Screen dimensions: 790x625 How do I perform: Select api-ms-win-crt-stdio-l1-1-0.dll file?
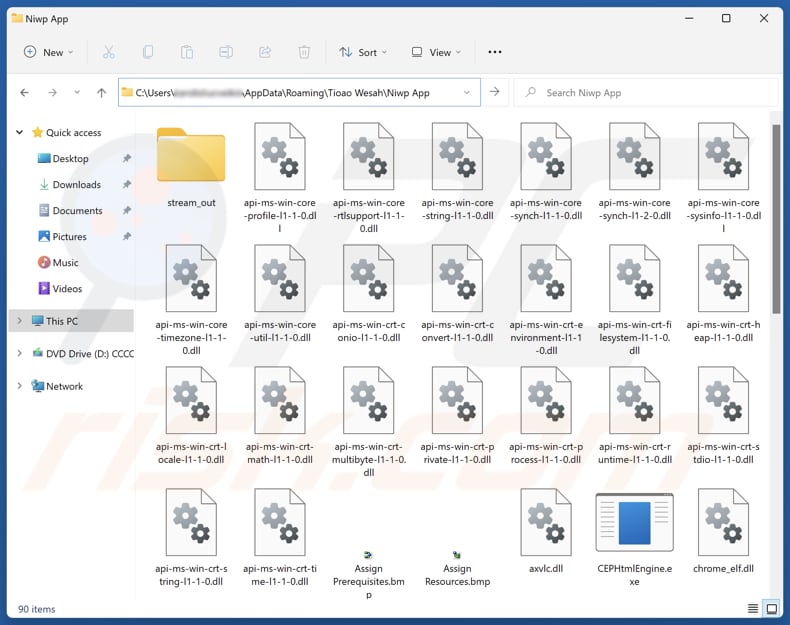723,415
